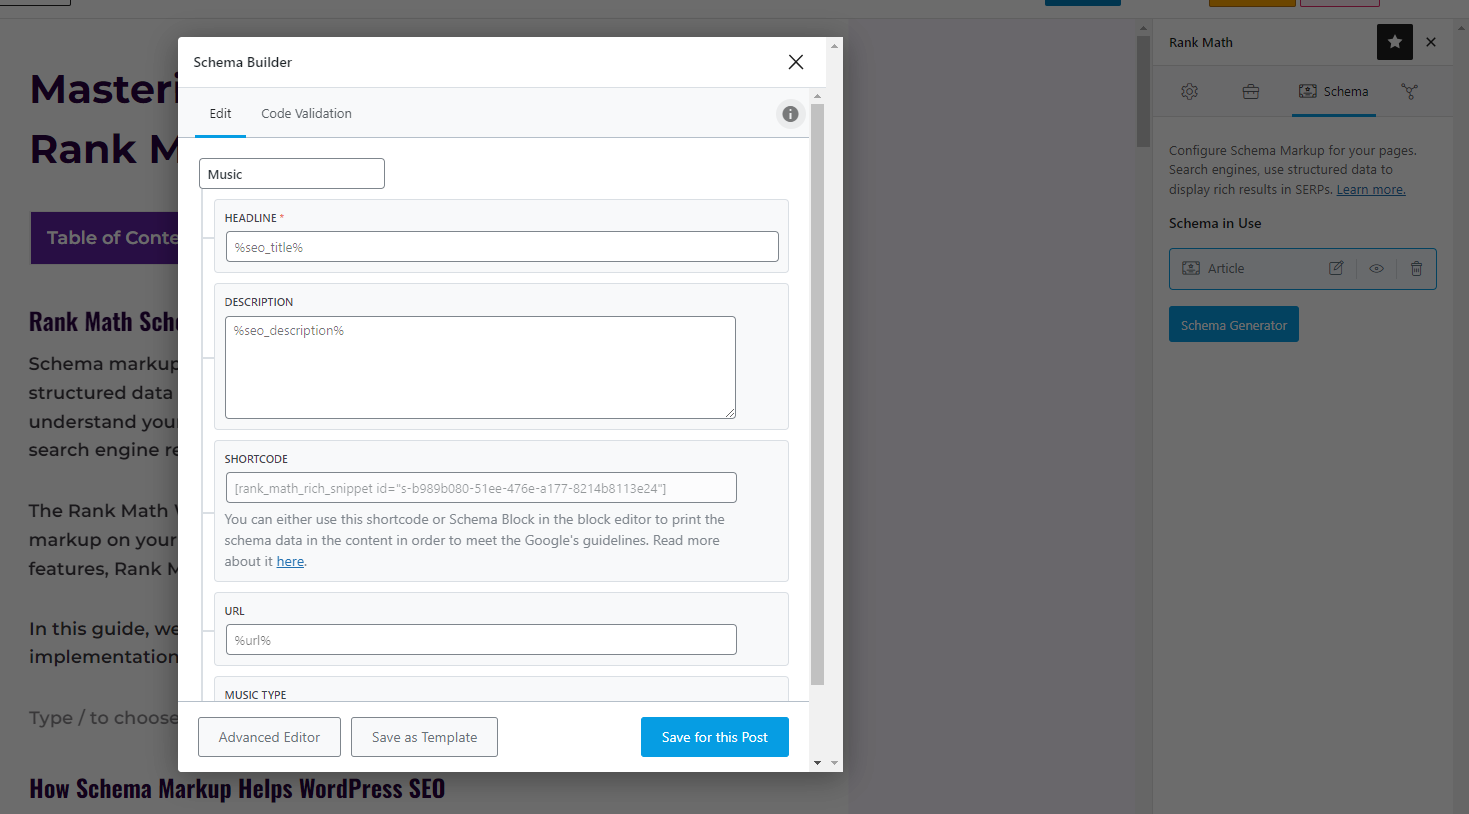Image resolution: width=1469 pixels, height=814 pixels.
Task: Delete the Article schema with trash icon
Action: coord(1416,269)
